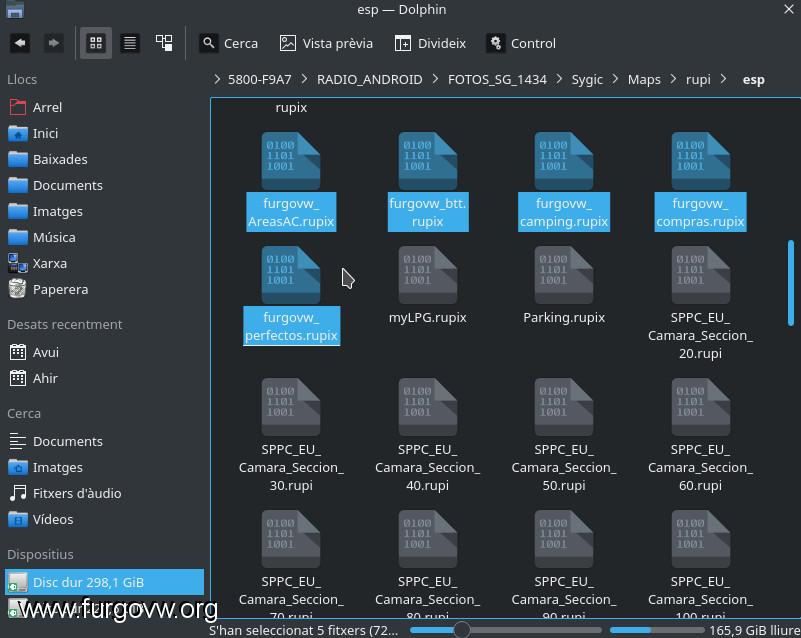Image resolution: width=801 pixels, height=638 pixels.
Task: Select the furgovw_AreasAC.rupix file icon
Action: coord(291,161)
